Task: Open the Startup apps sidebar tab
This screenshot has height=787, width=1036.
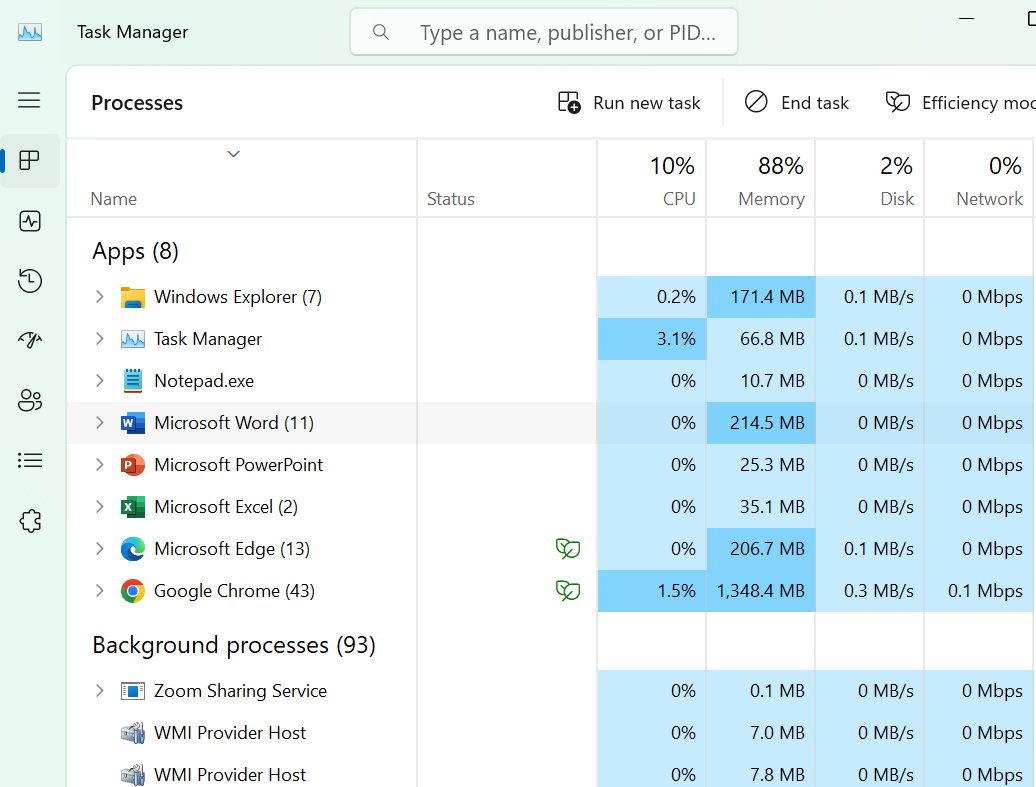Action: click(x=30, y=340)
